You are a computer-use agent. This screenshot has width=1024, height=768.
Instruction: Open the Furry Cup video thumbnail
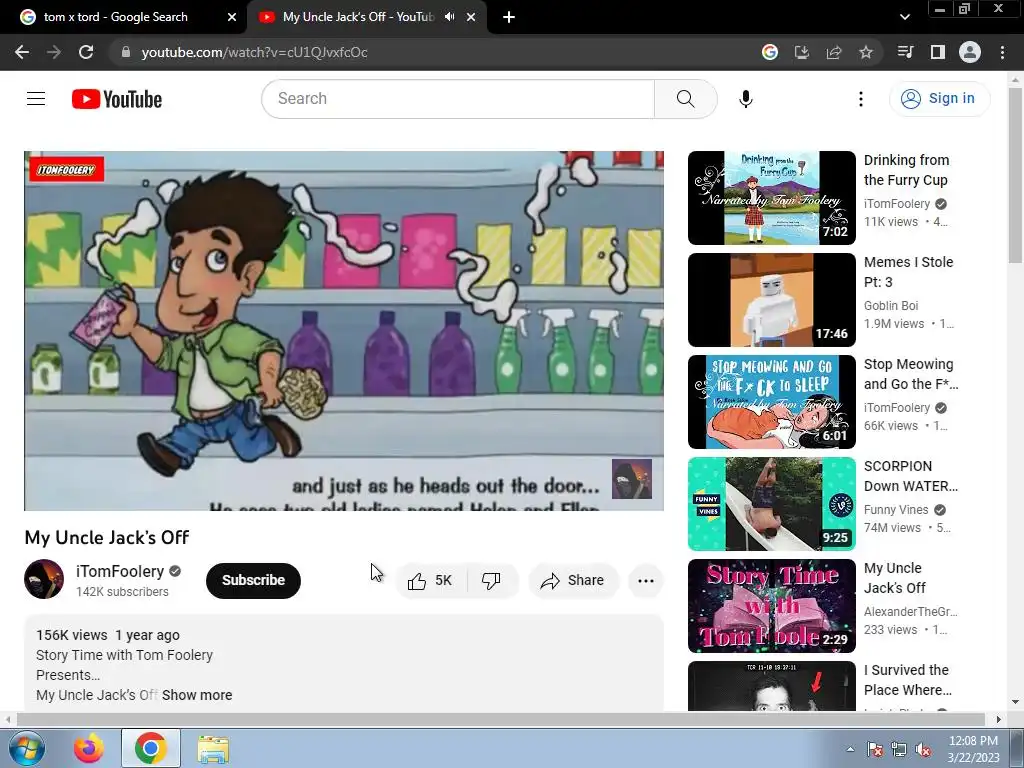coord(771,198)
